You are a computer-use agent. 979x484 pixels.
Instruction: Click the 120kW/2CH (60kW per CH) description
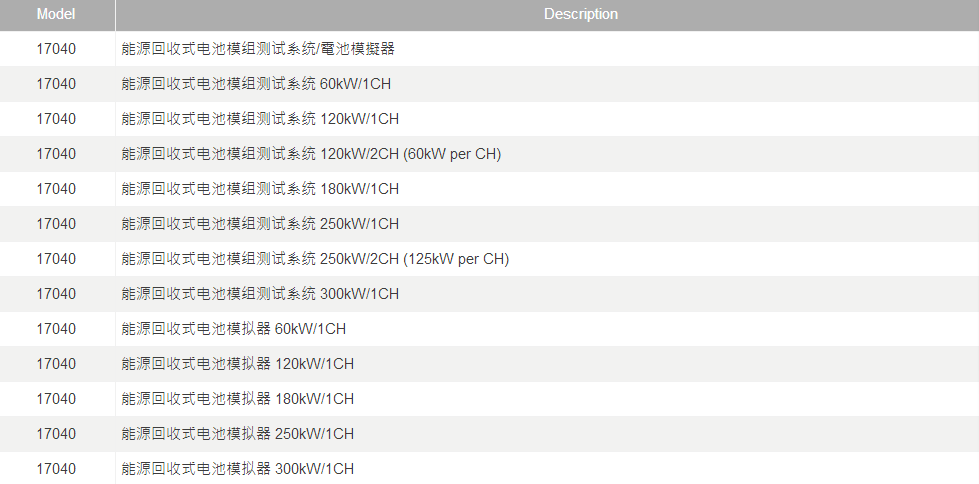coord(311,153)
